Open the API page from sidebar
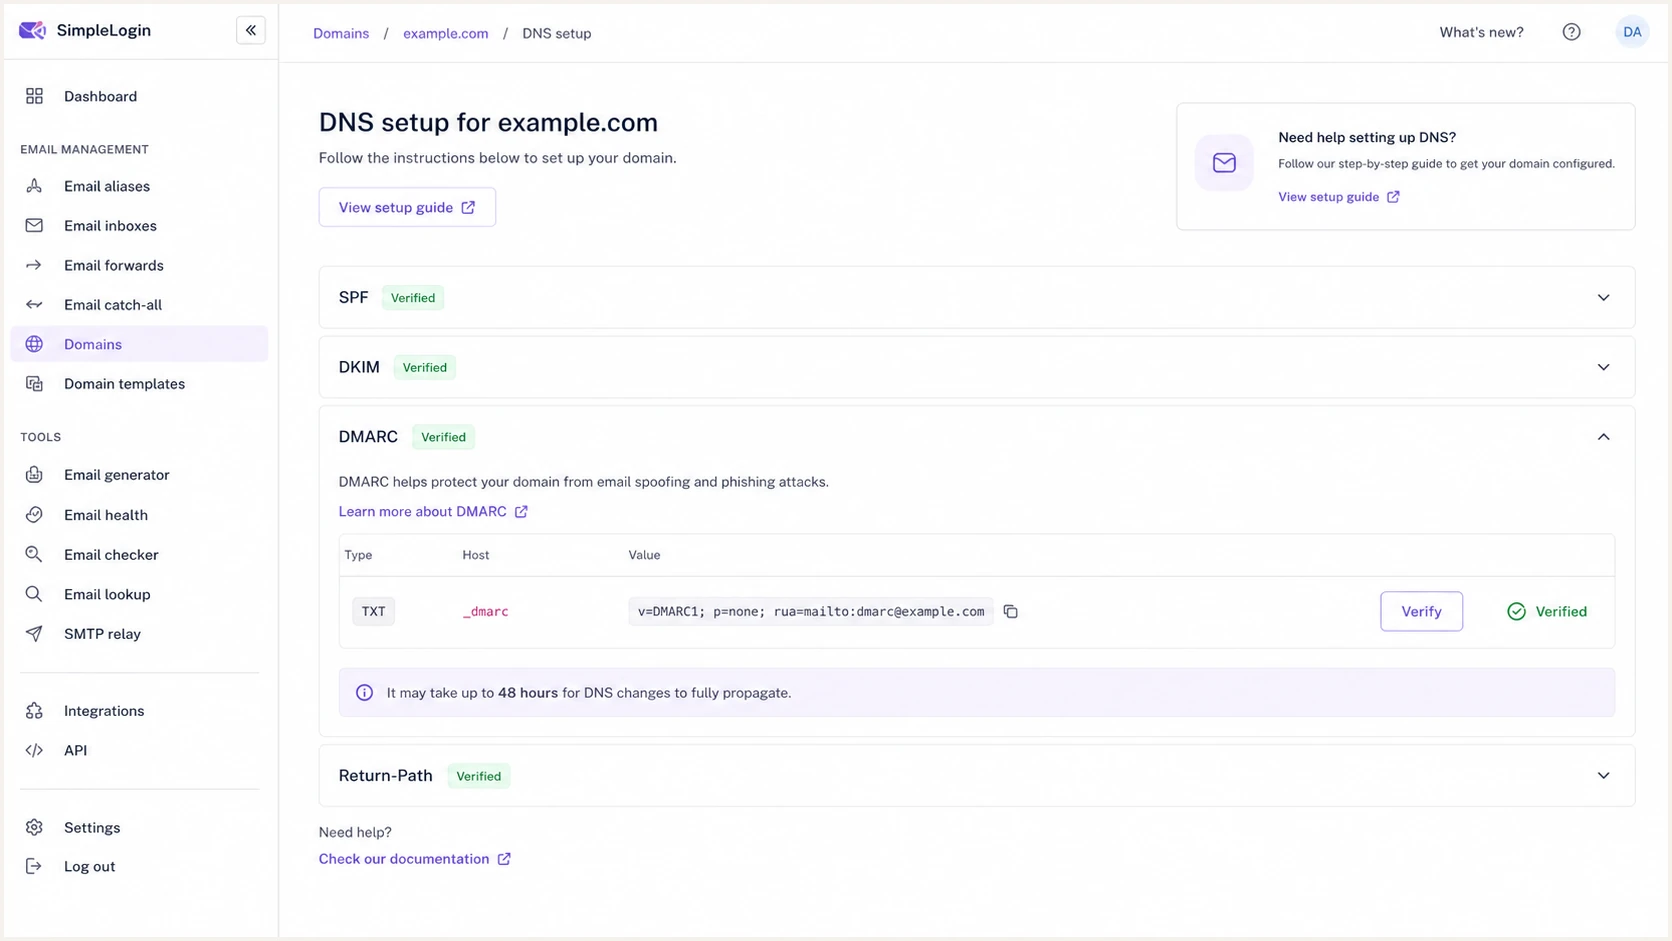Image resolution: width=1672 pixels, height=941 pixels. point(139,750)
